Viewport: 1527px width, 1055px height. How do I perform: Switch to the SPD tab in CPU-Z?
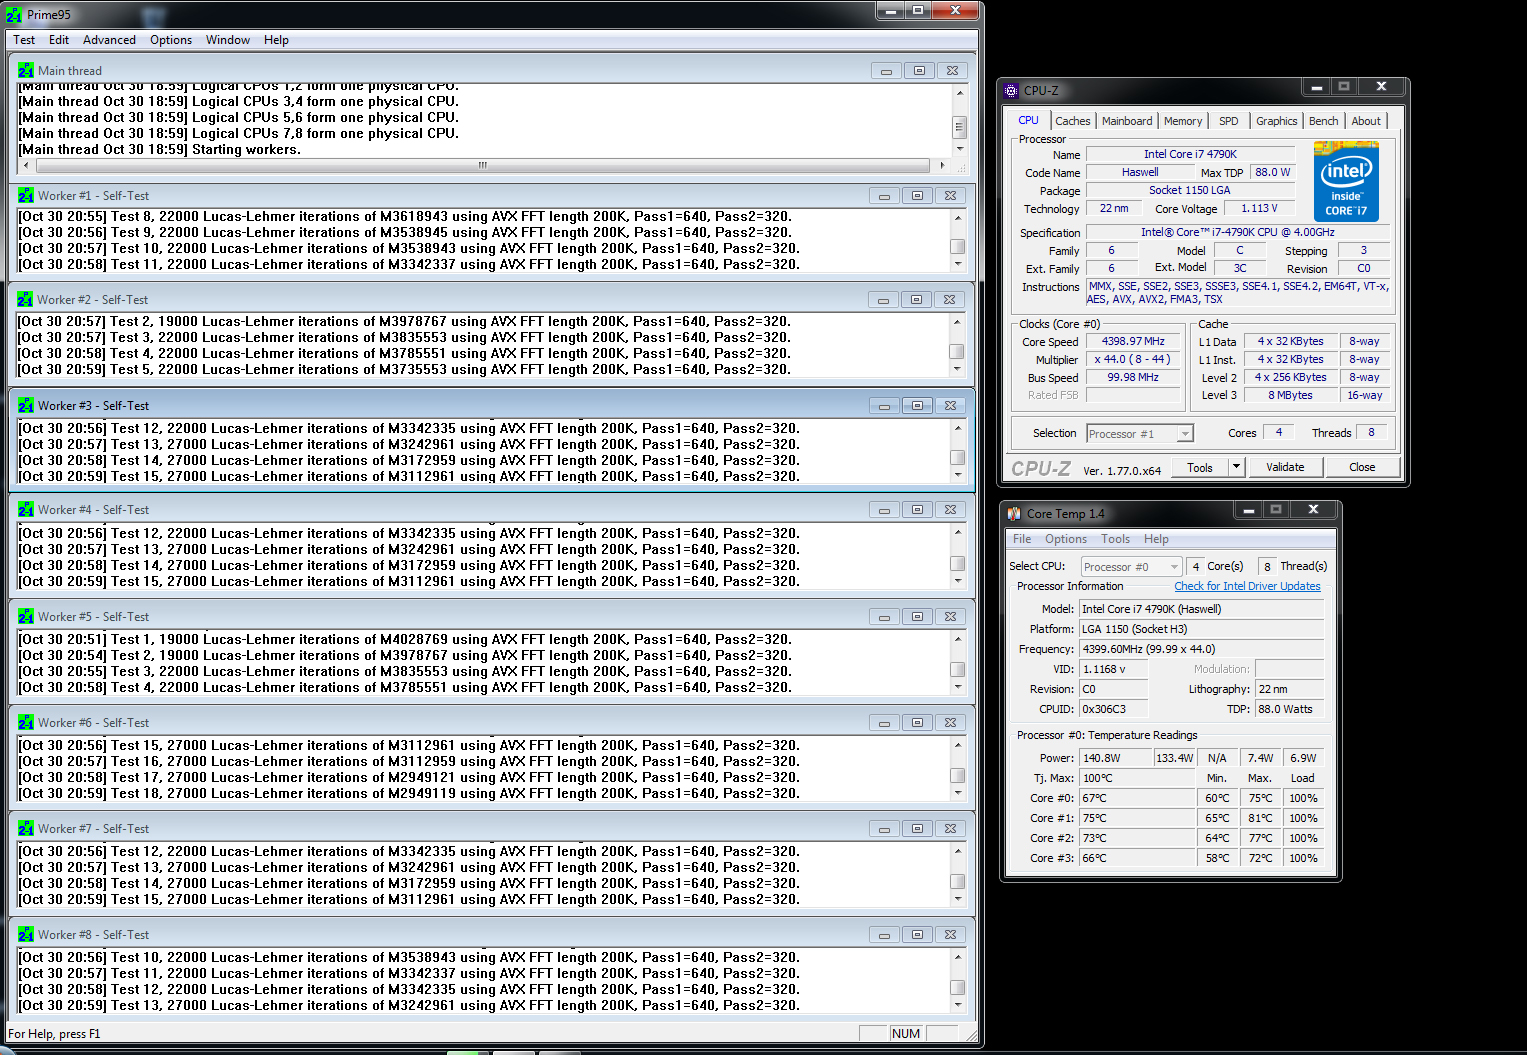[1229, 121]
